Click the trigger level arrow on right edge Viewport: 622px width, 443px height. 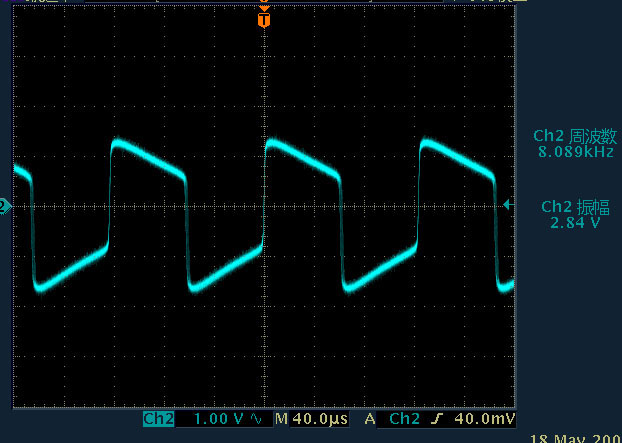coord(507,205)
